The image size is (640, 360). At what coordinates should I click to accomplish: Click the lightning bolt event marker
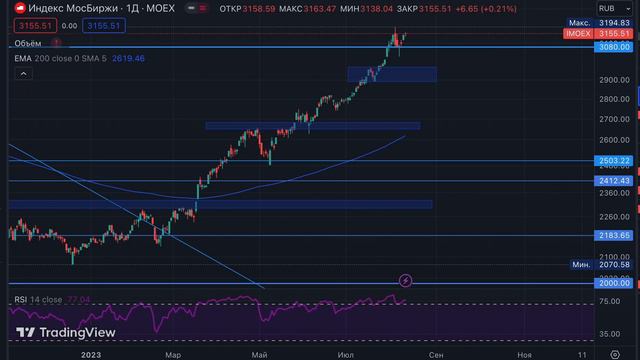point(405,280)
